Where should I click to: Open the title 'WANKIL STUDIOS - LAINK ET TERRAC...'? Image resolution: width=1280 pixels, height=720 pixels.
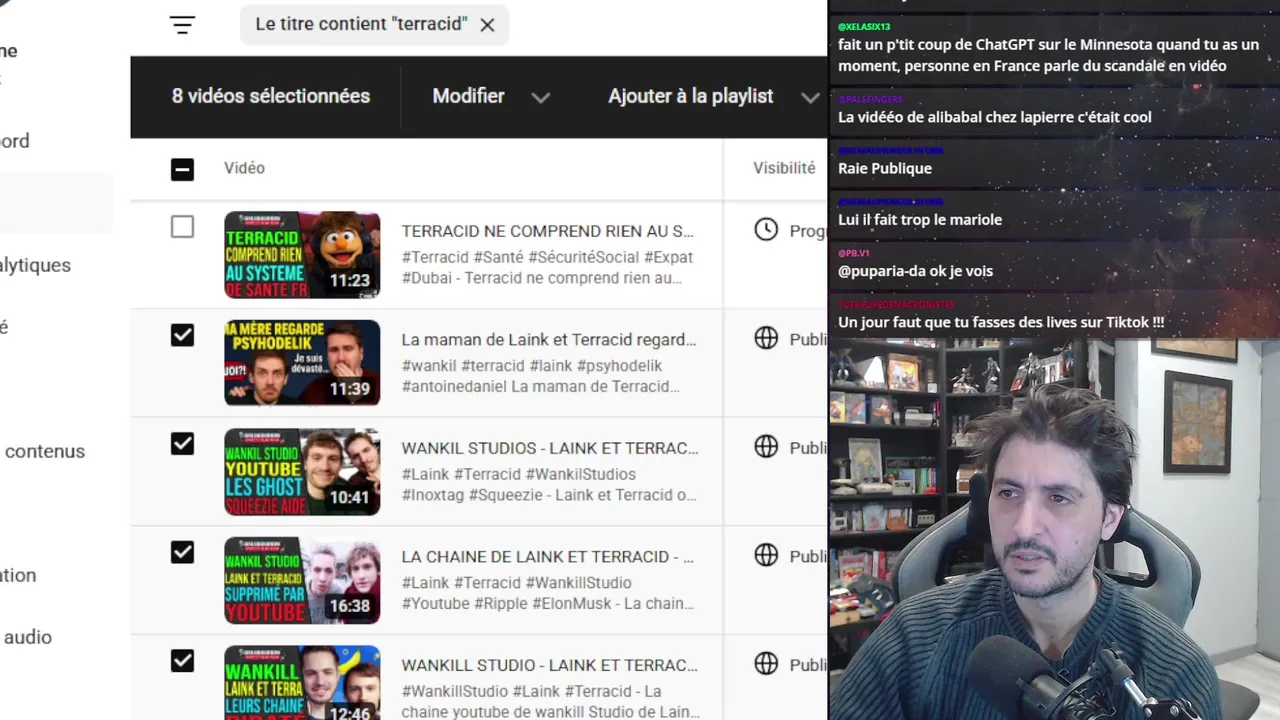550,448
